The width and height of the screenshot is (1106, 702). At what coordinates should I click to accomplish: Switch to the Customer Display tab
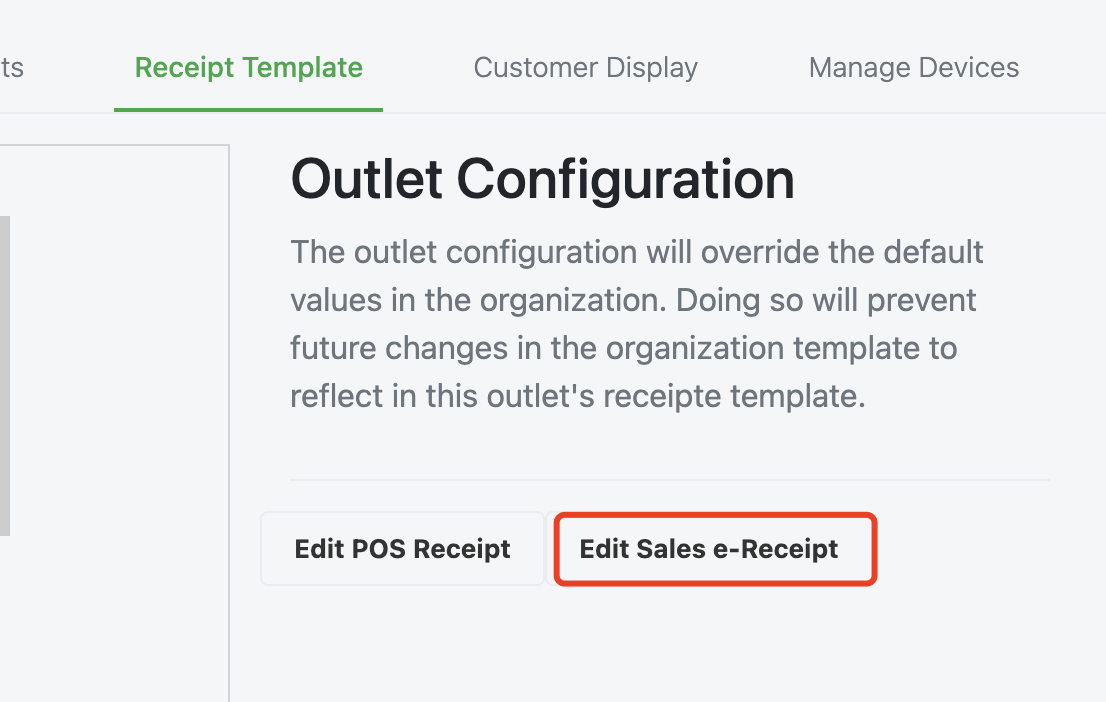tap(585, 68)
